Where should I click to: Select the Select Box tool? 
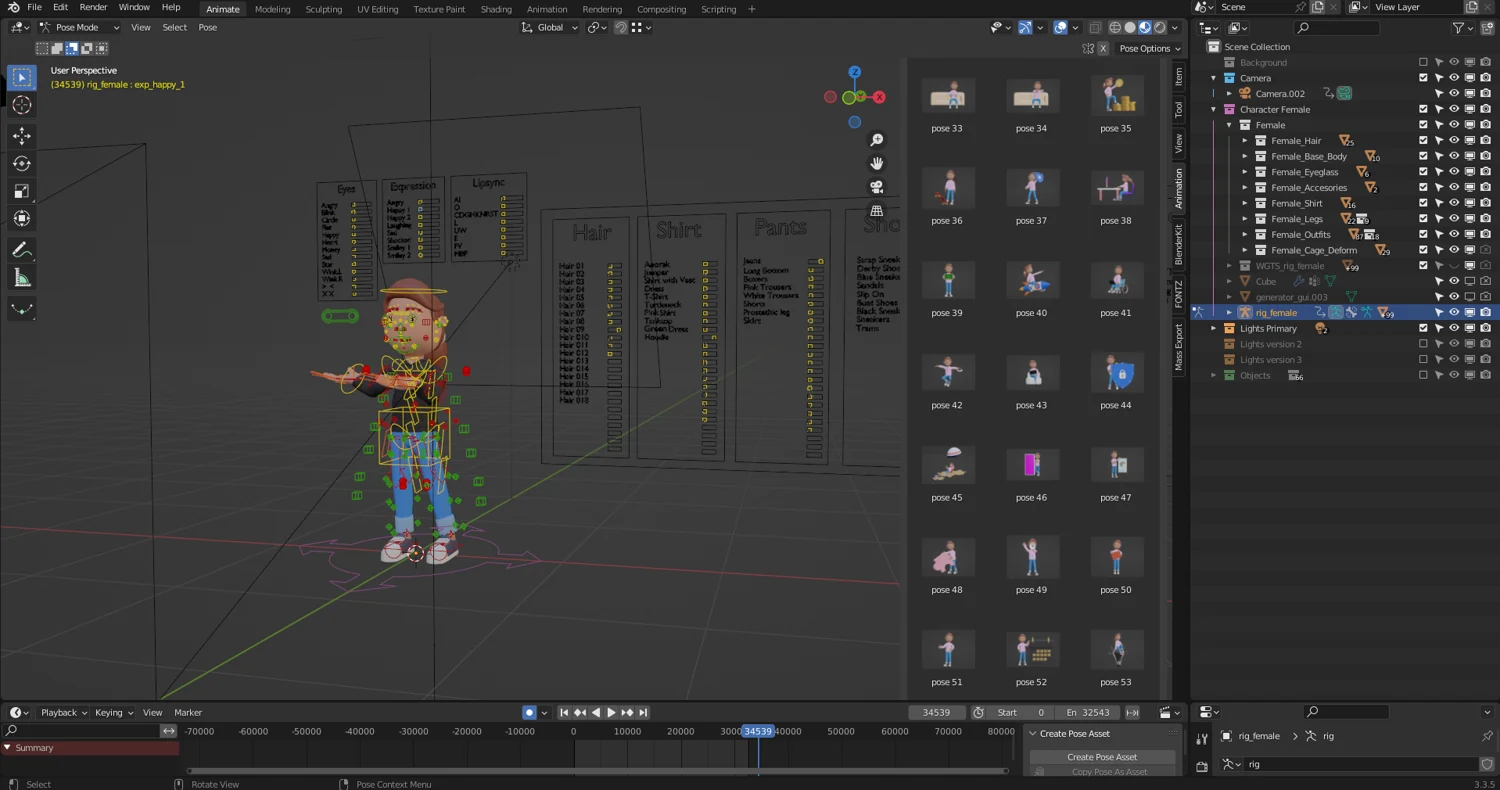pos(22,77)
